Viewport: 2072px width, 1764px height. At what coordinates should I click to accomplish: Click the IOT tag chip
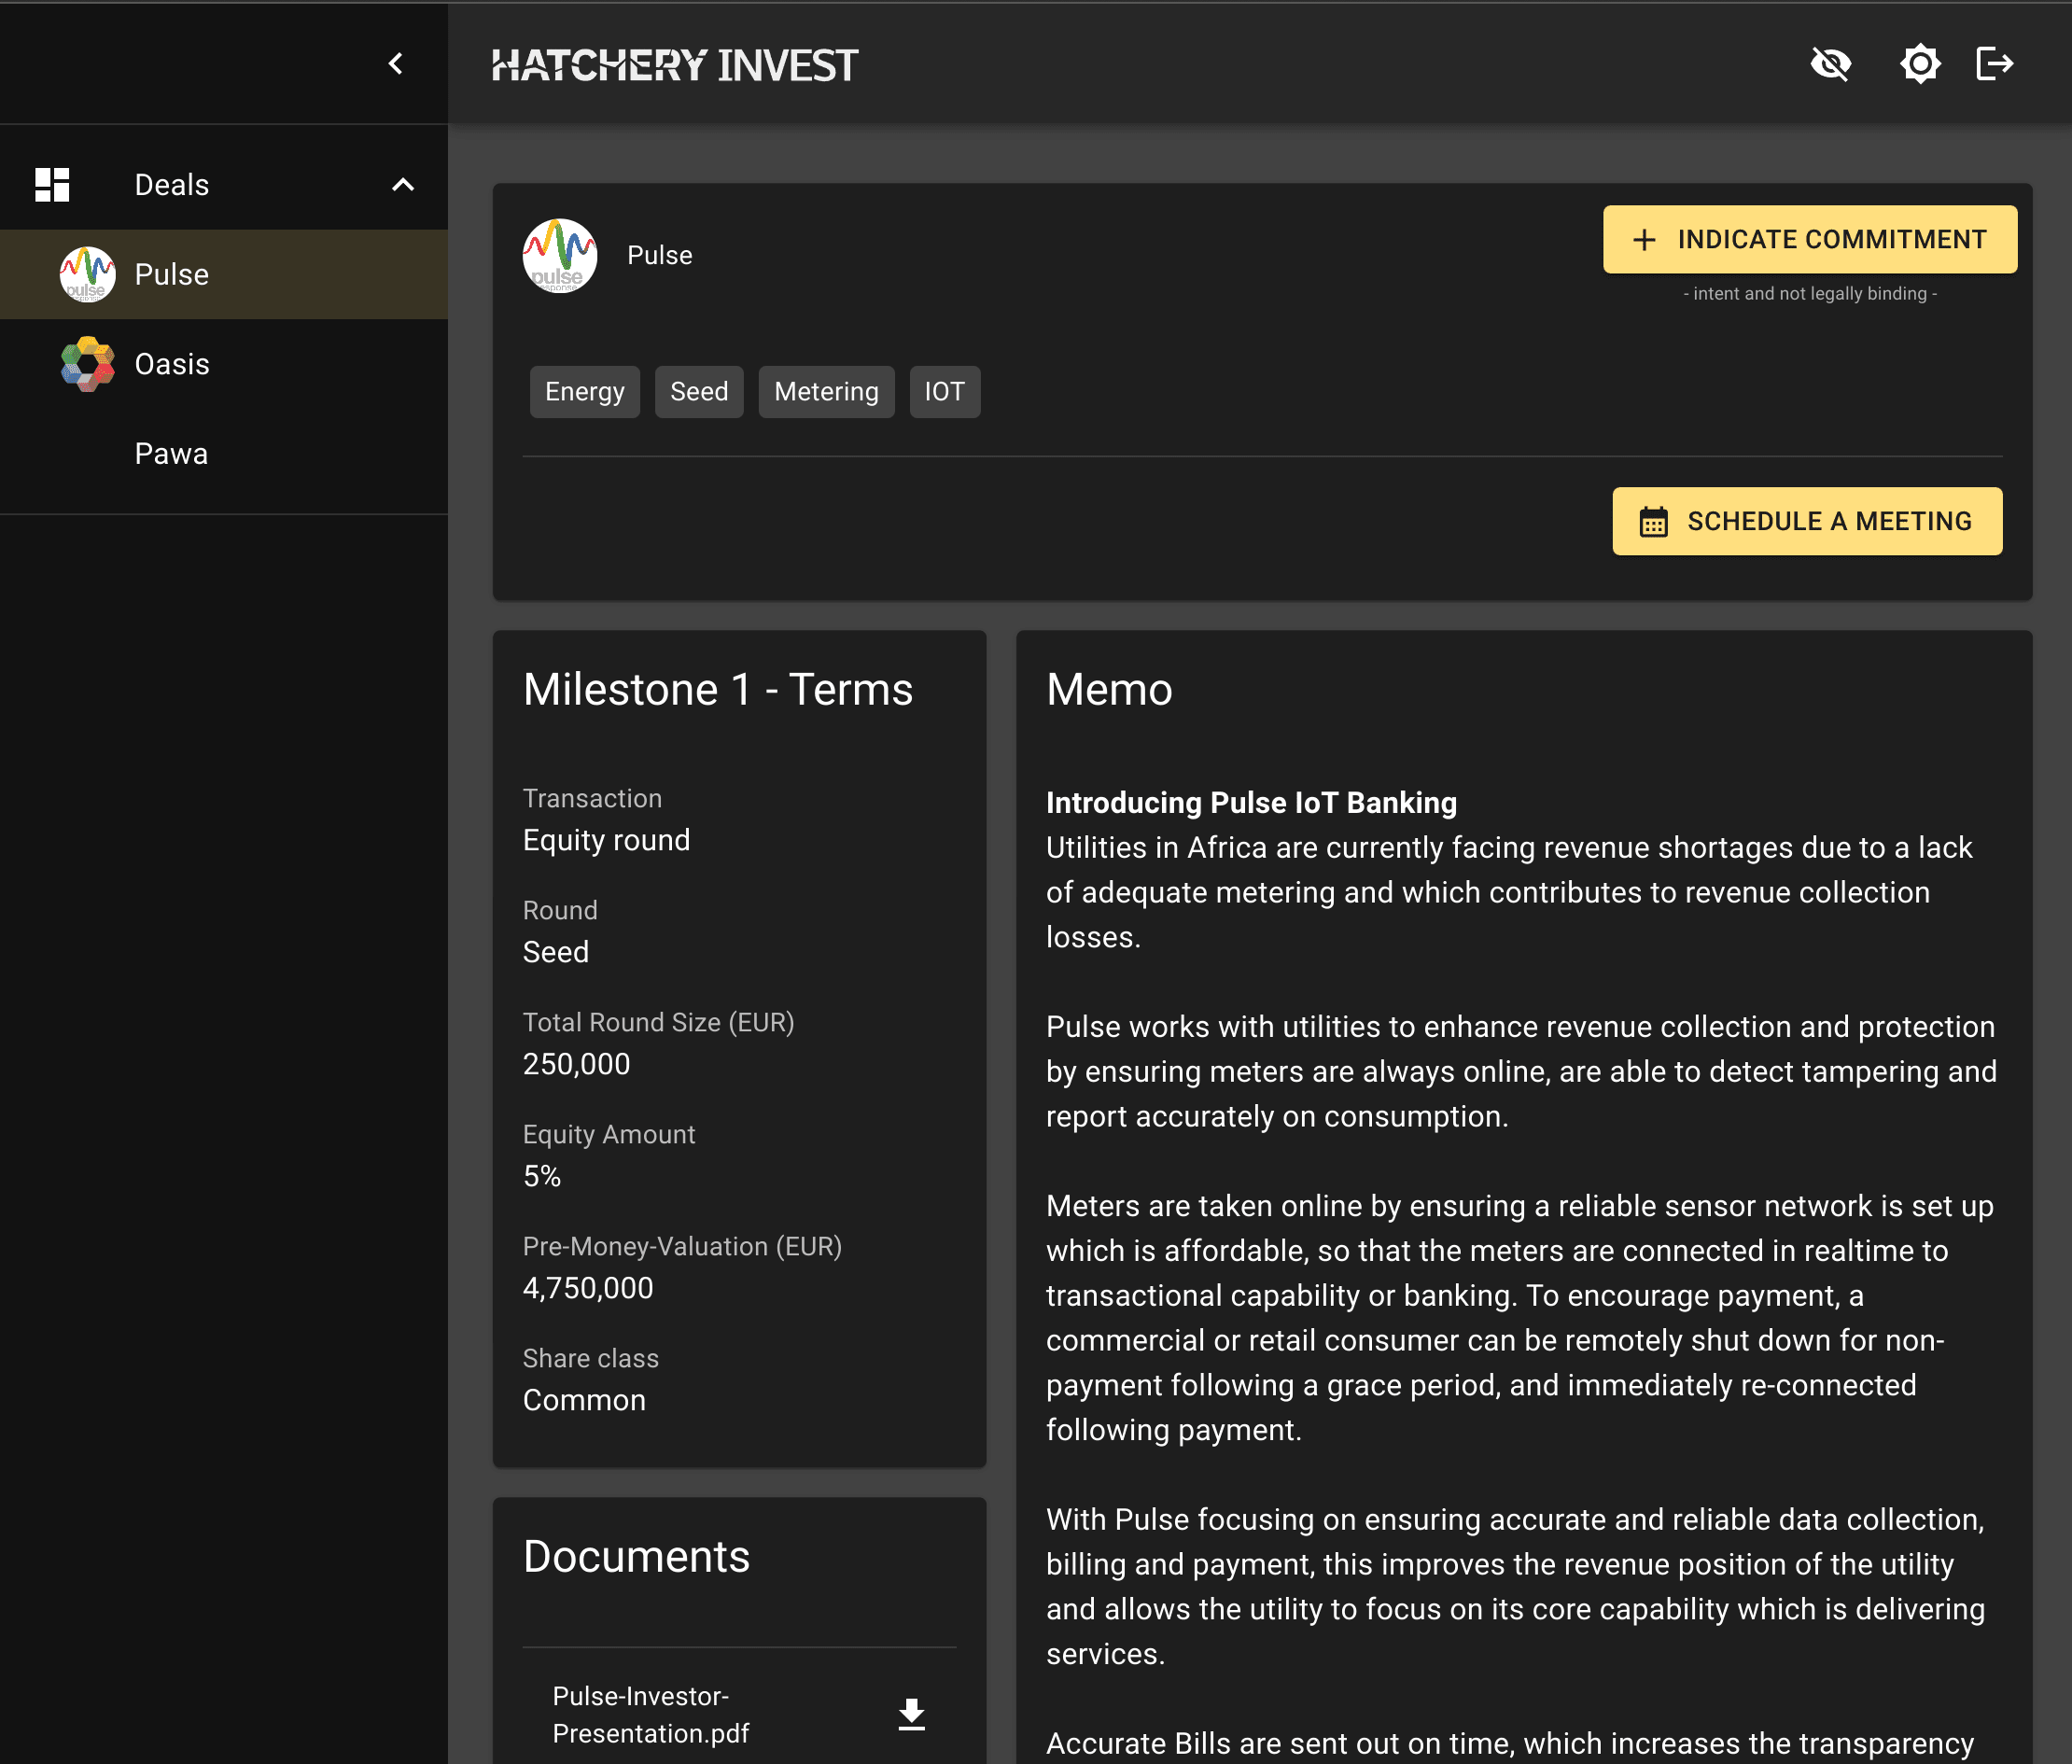[944, 392]
